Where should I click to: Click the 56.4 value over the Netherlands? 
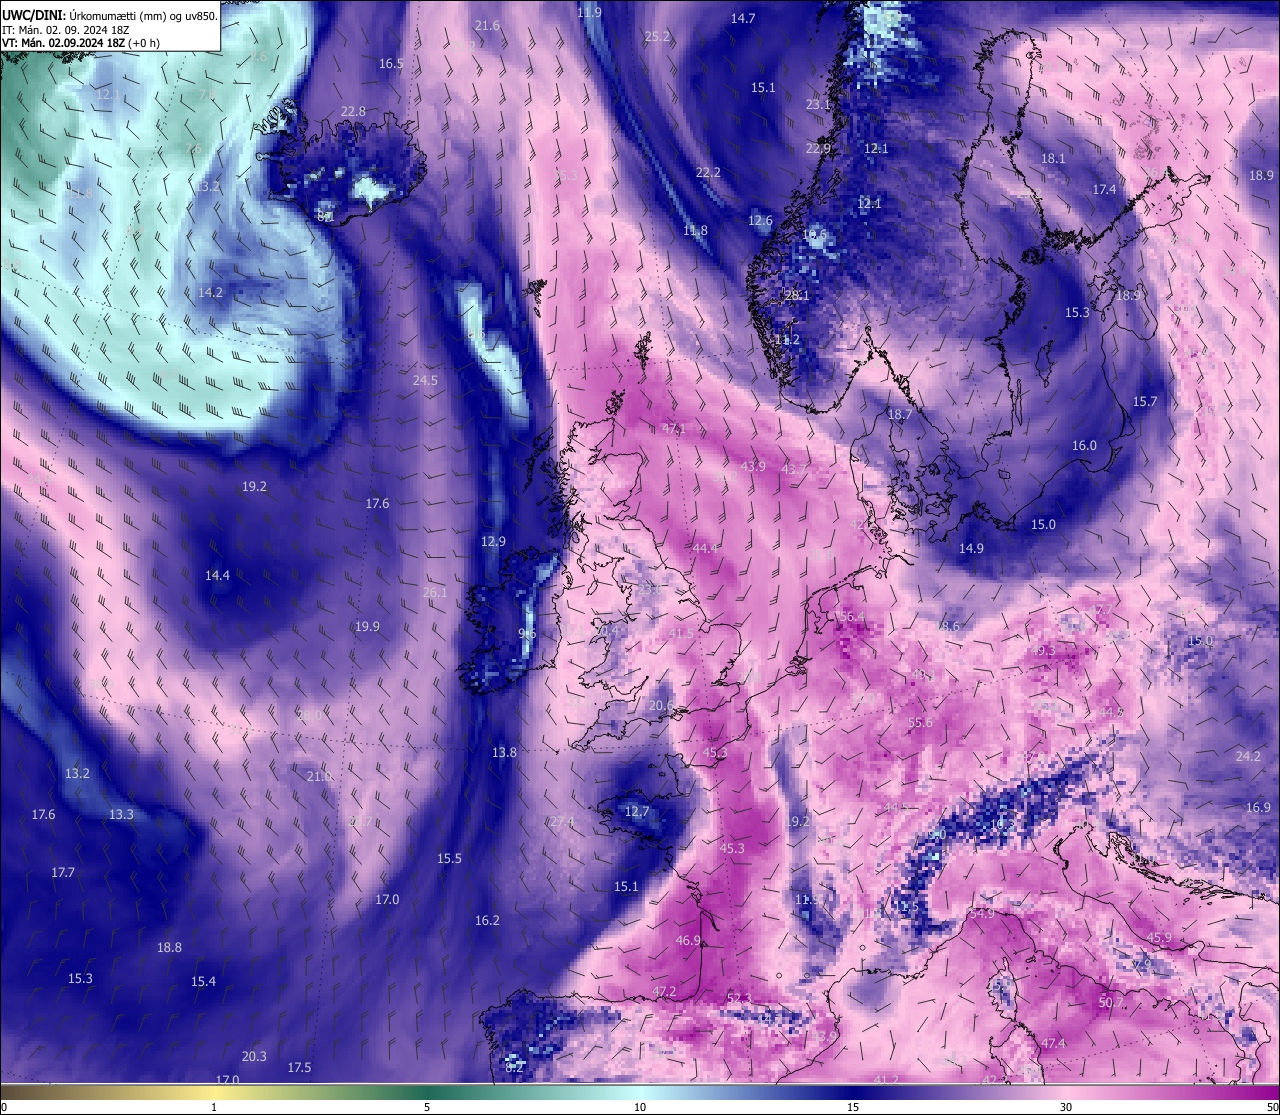[852, 617]
